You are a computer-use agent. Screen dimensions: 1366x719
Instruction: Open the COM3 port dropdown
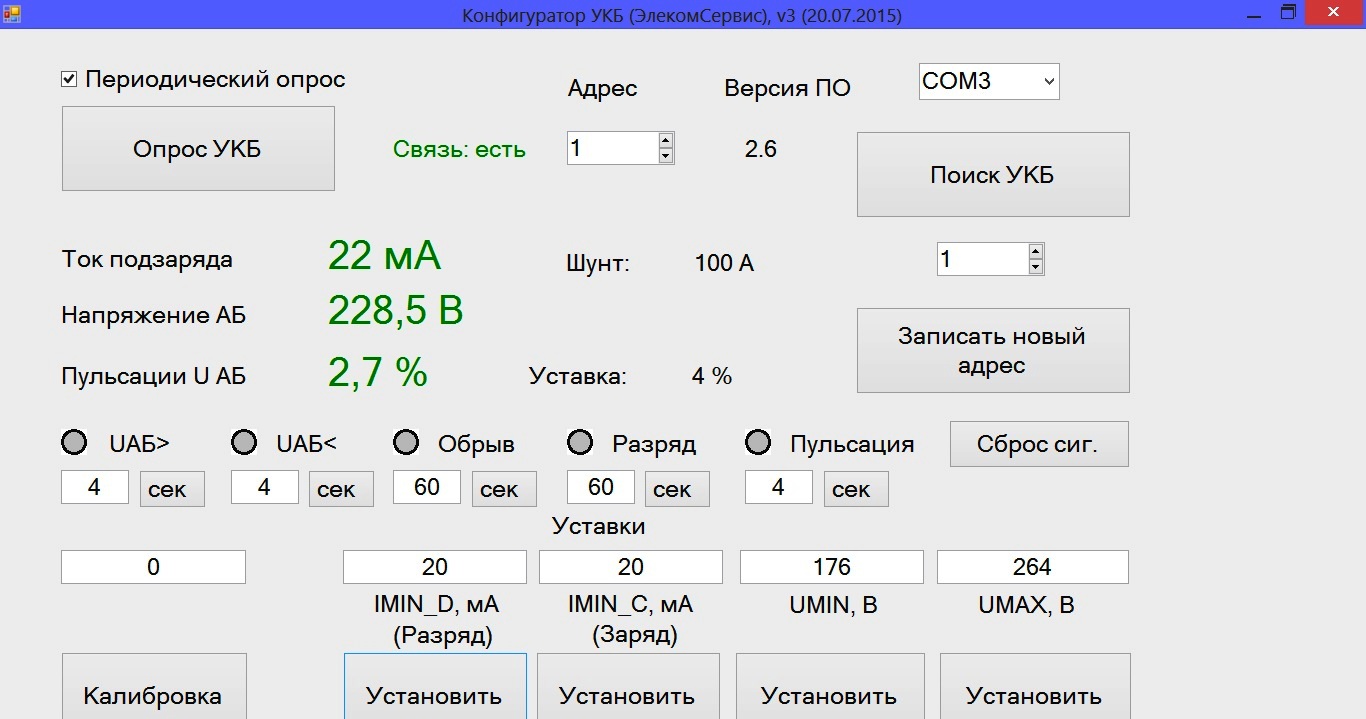pos(988,82)
